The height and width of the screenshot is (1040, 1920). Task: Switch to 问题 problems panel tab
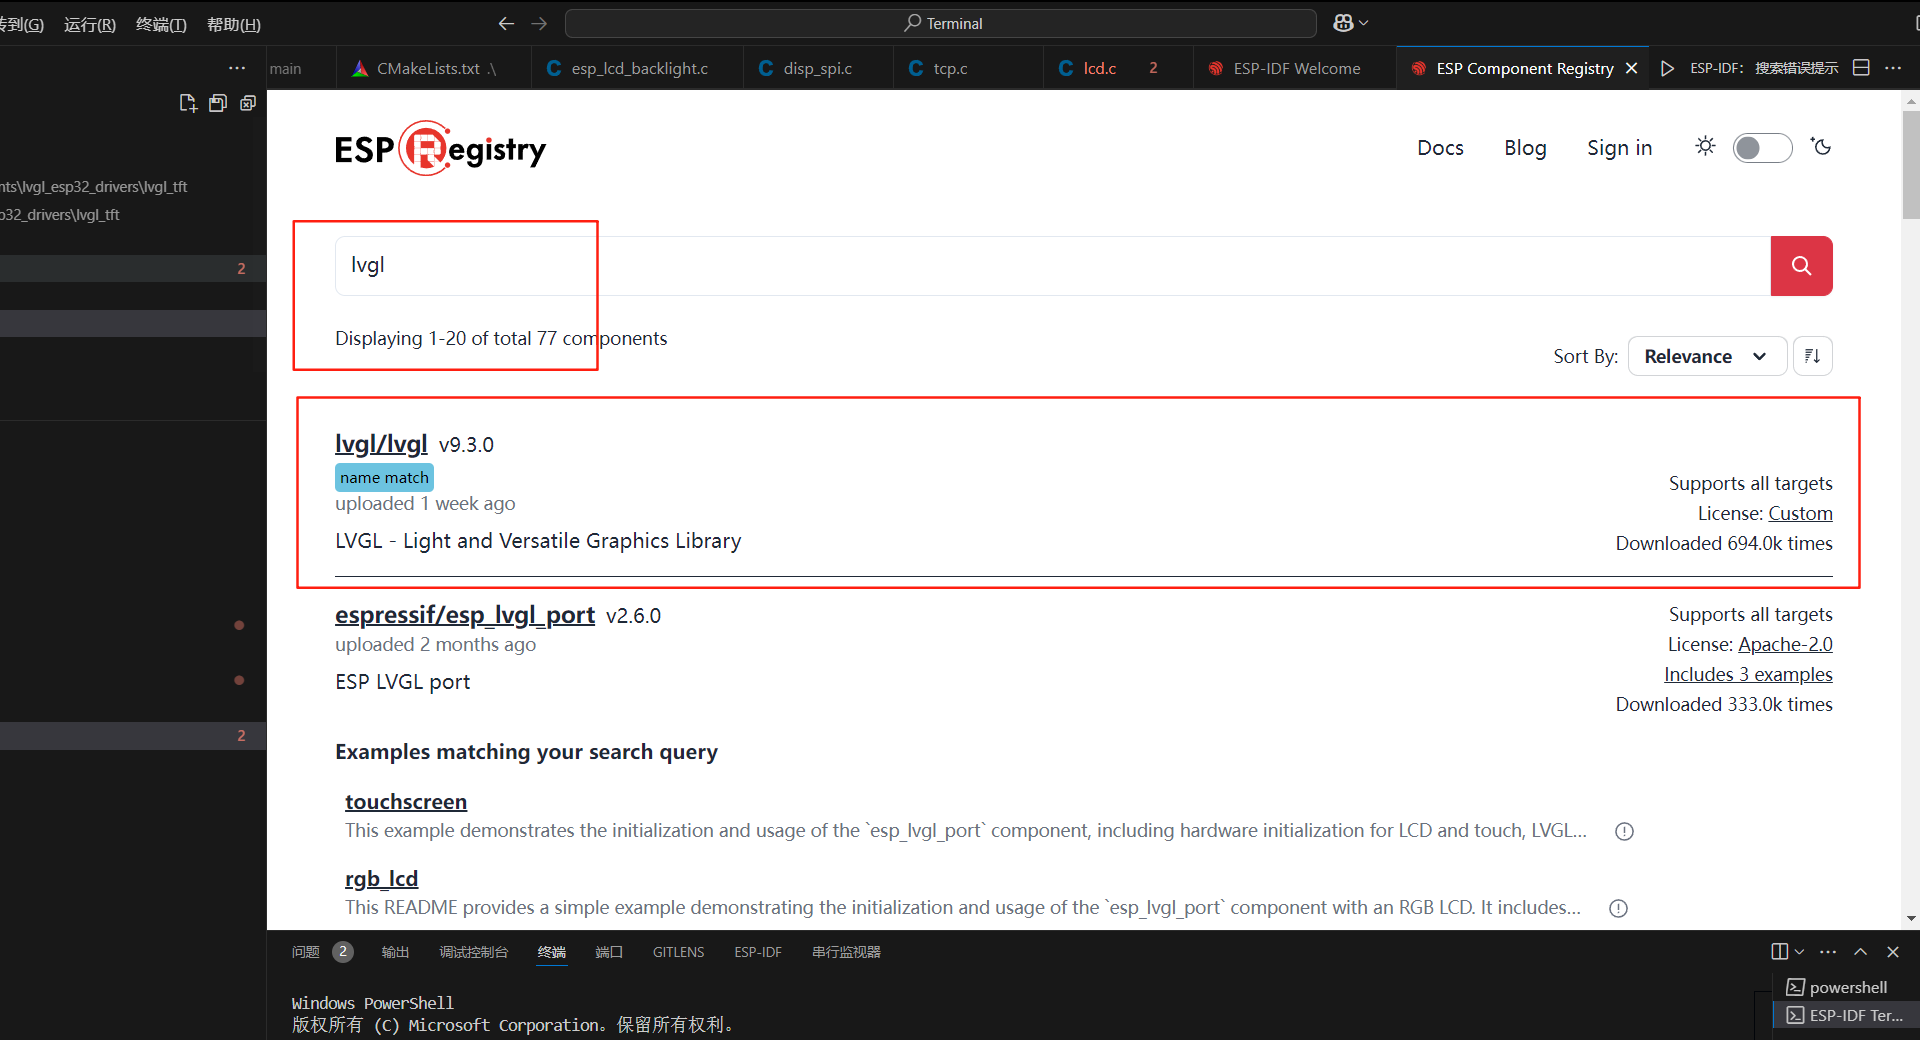(321, 952)
